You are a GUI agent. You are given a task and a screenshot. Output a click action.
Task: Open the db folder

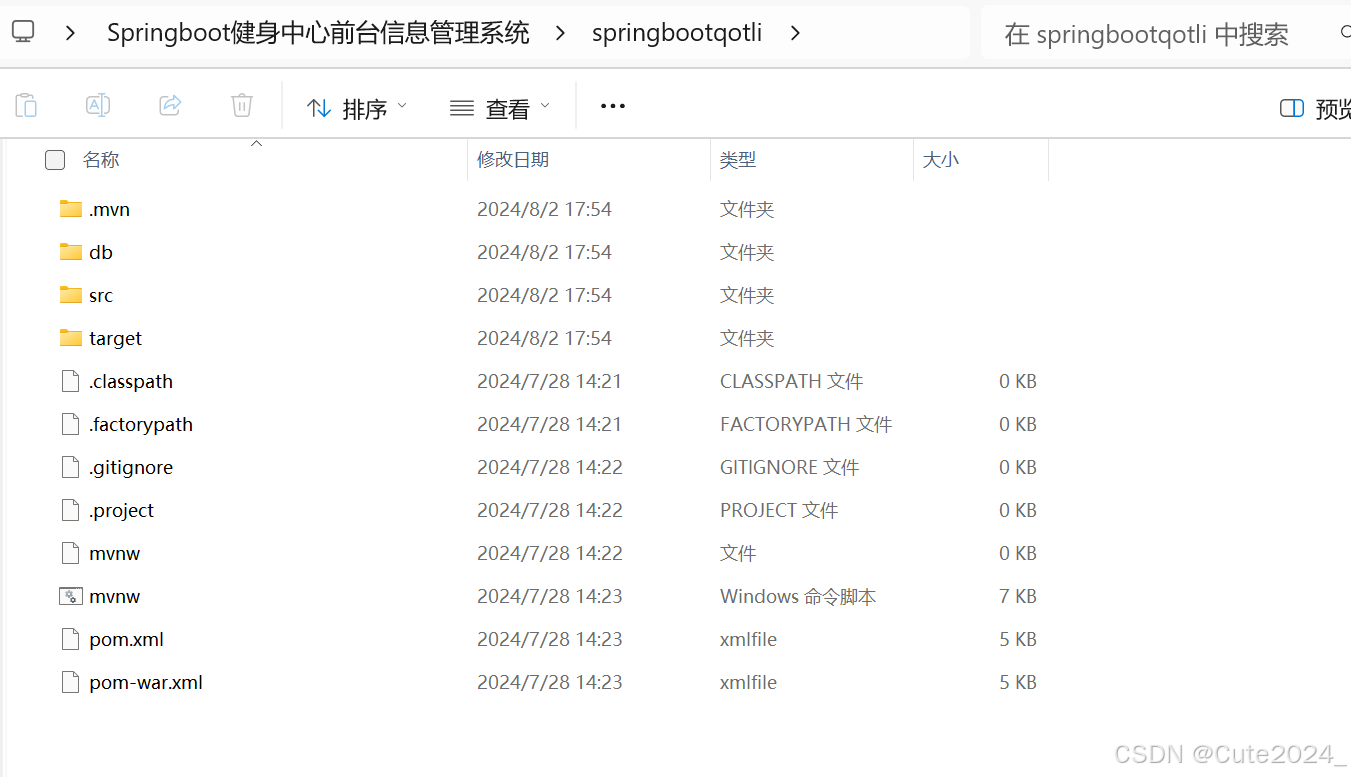(x=100, y=252)
